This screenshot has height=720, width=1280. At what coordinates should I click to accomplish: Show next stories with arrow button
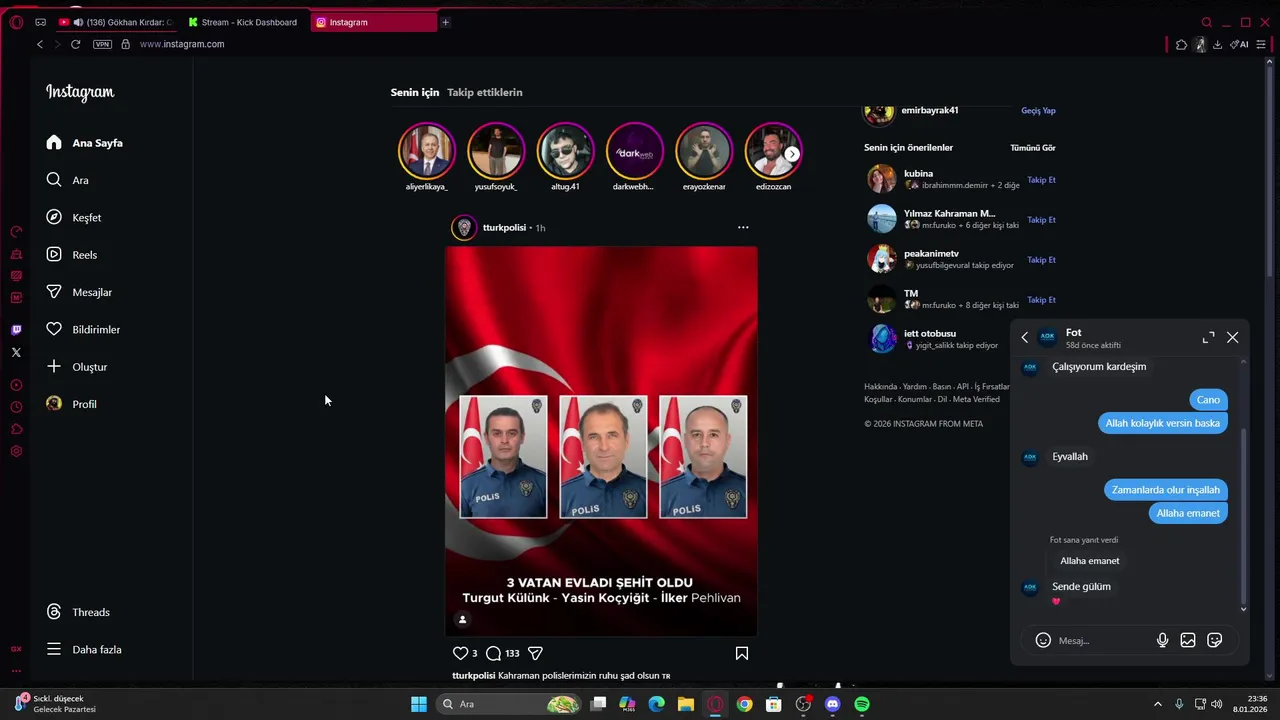(x=791, y=154)
